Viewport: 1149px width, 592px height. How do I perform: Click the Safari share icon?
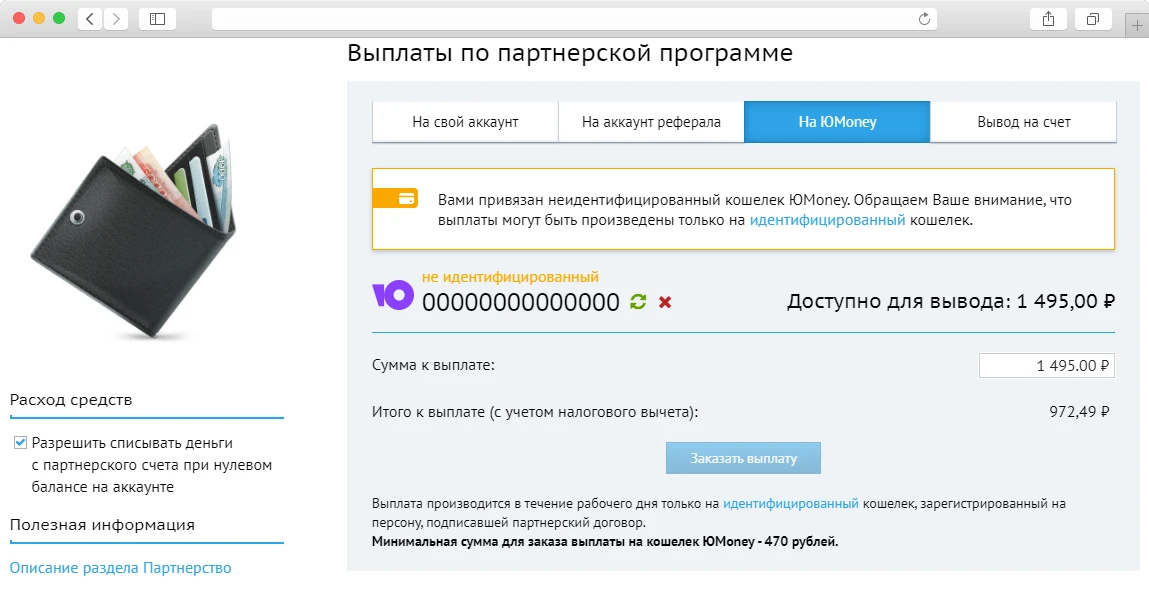click(x=1047, y=18)
